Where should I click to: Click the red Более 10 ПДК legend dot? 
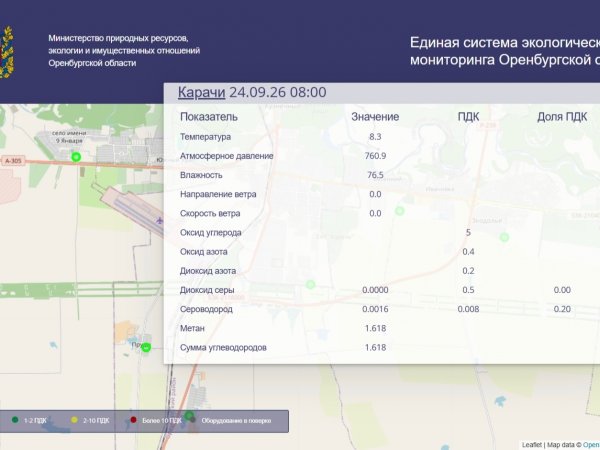tap(133, 420)
